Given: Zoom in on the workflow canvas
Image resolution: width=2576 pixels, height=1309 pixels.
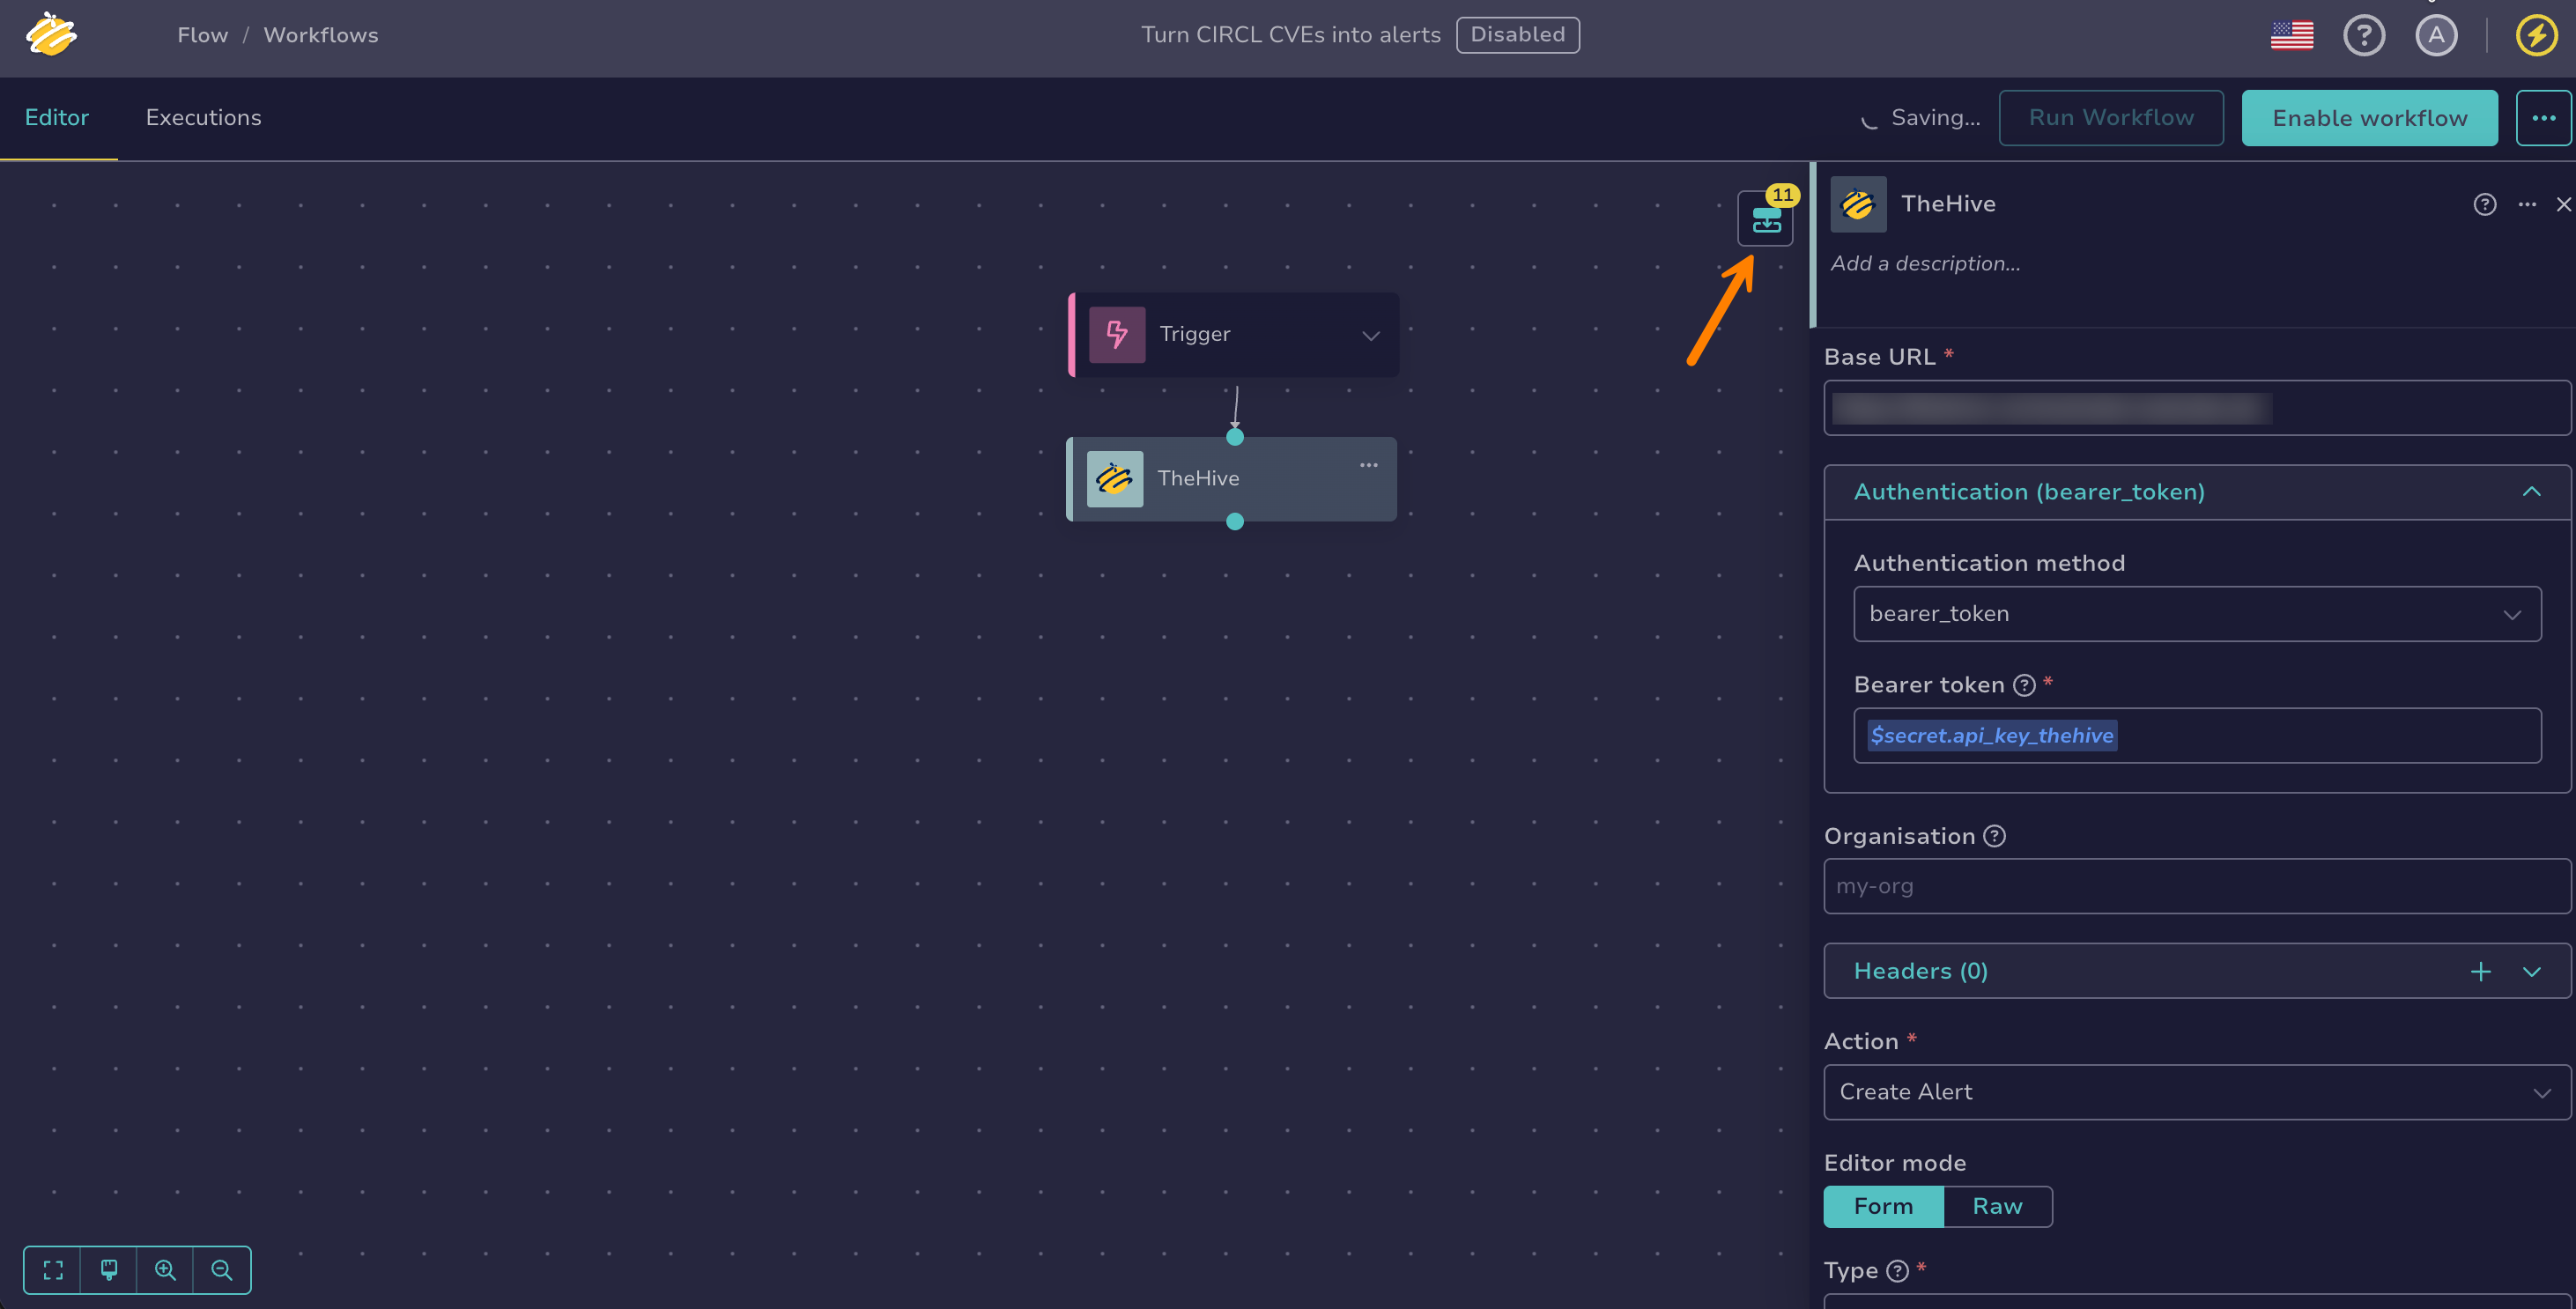Looking at the screenshot, I should click(x=165, y=1270).
